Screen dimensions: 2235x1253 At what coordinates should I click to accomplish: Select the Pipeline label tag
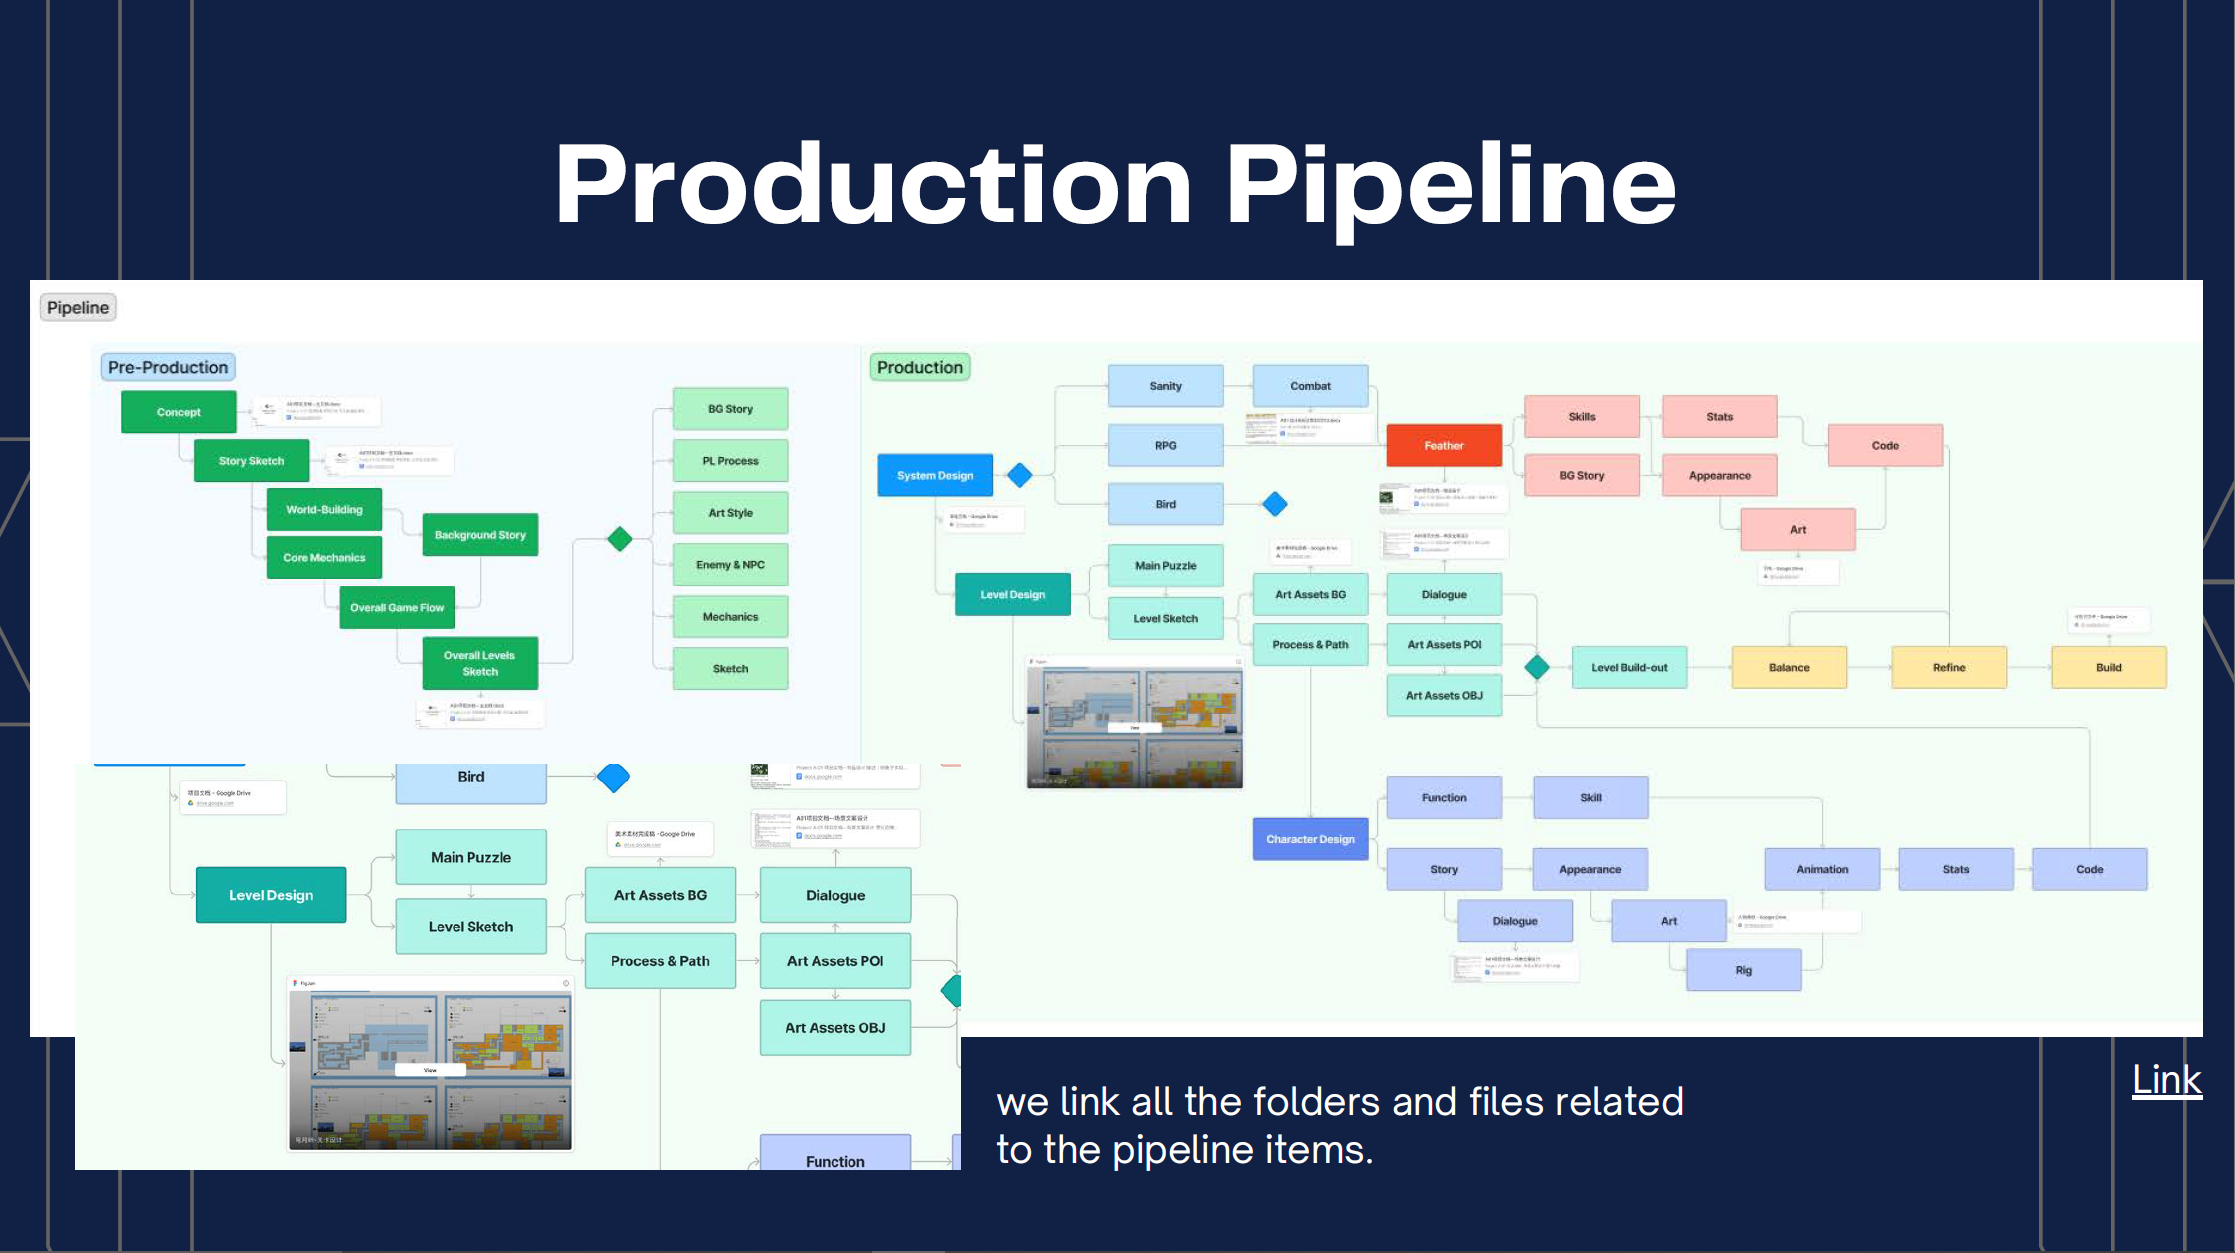click(x=78, y=307)
